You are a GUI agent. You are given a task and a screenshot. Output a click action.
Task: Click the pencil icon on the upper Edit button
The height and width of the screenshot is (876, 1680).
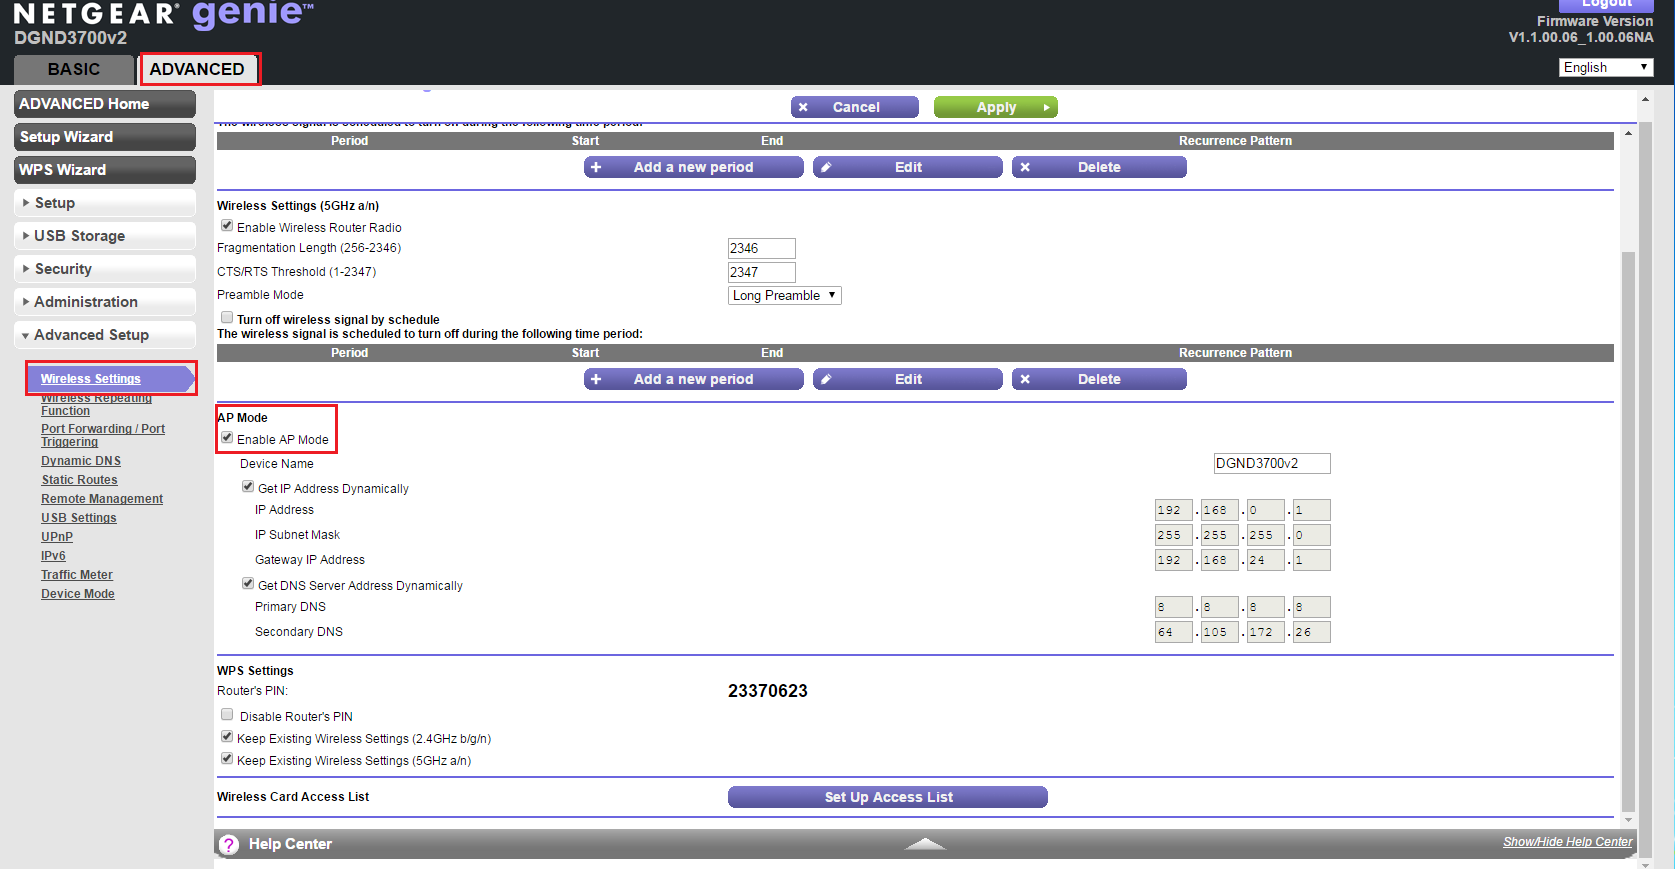[x=826, y=168]
